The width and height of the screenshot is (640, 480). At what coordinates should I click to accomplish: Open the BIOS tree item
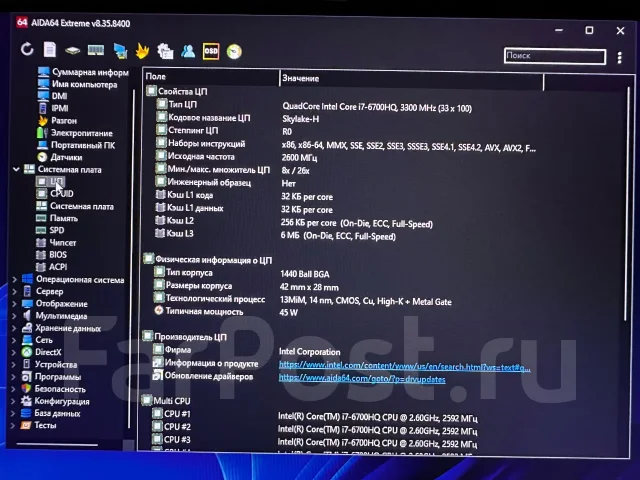click(x=51, y=255)
